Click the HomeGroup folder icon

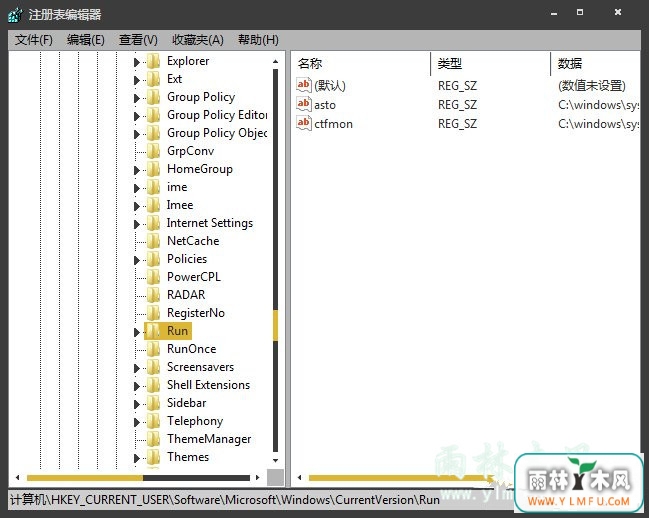[154, 169]
